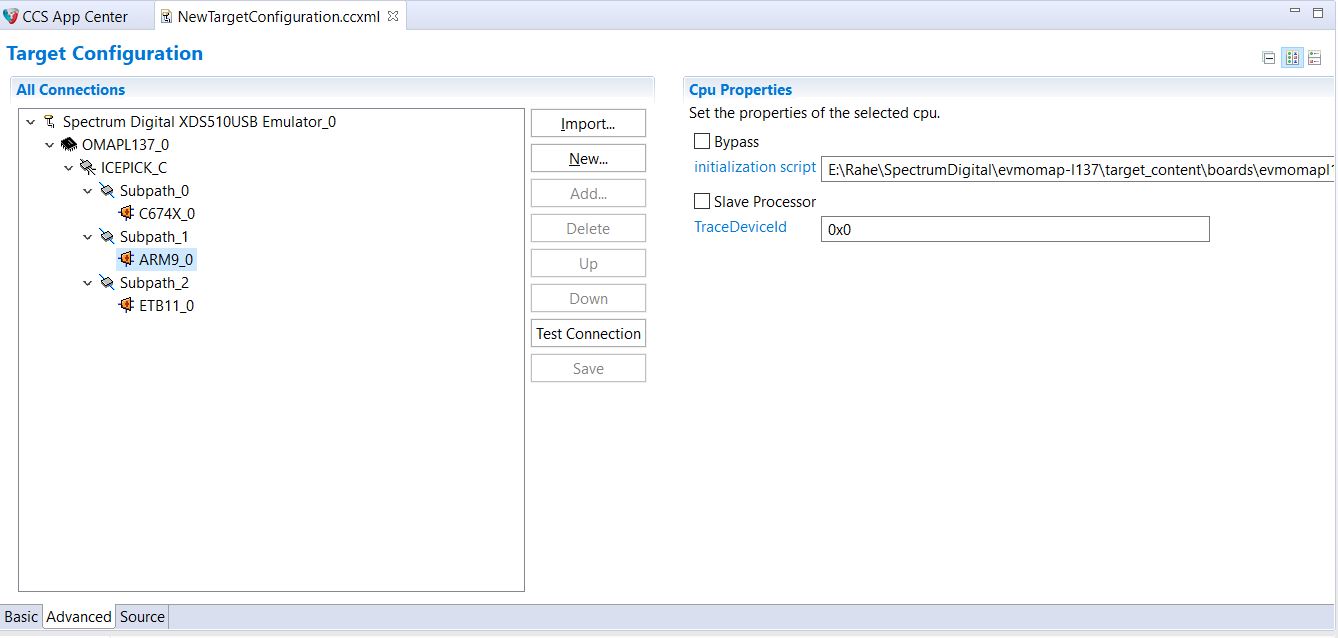Switch to the Source tab
This screenshot has height=638, width=1338.
click(142, 617)
